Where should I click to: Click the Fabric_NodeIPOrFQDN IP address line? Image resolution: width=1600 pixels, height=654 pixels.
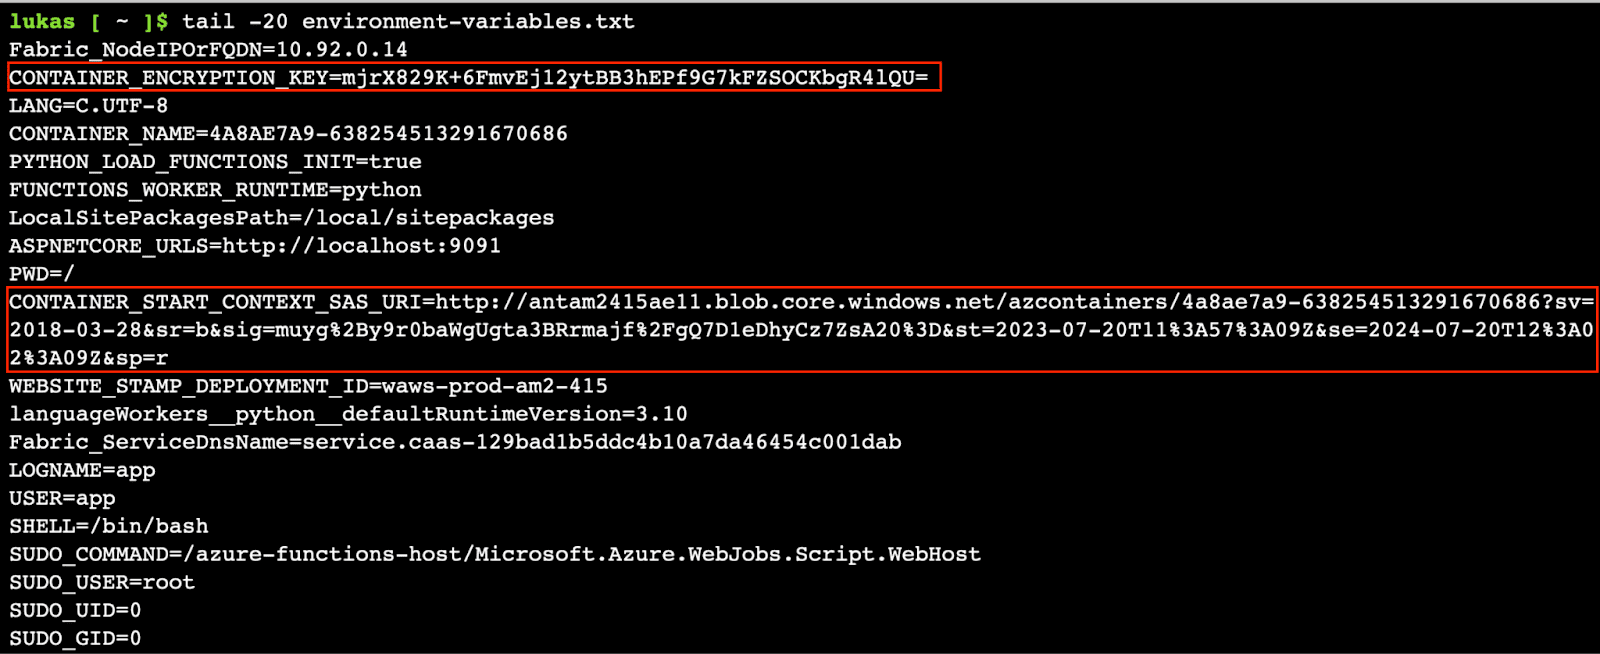click(208, 49)
